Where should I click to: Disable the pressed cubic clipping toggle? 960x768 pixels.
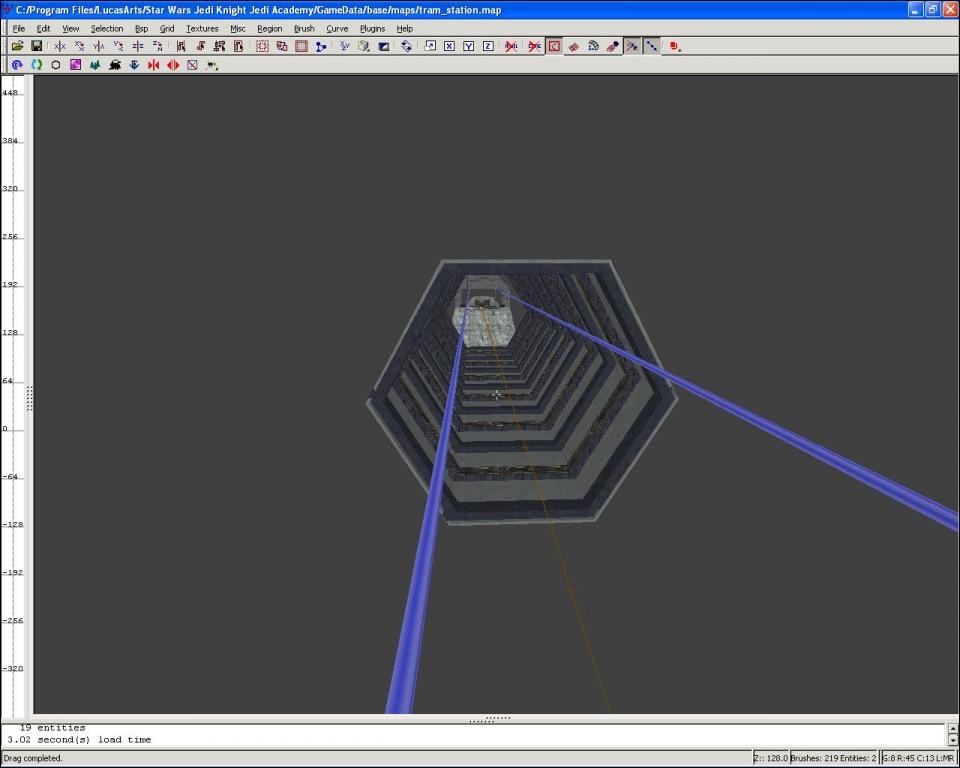[x=554, y=46]
